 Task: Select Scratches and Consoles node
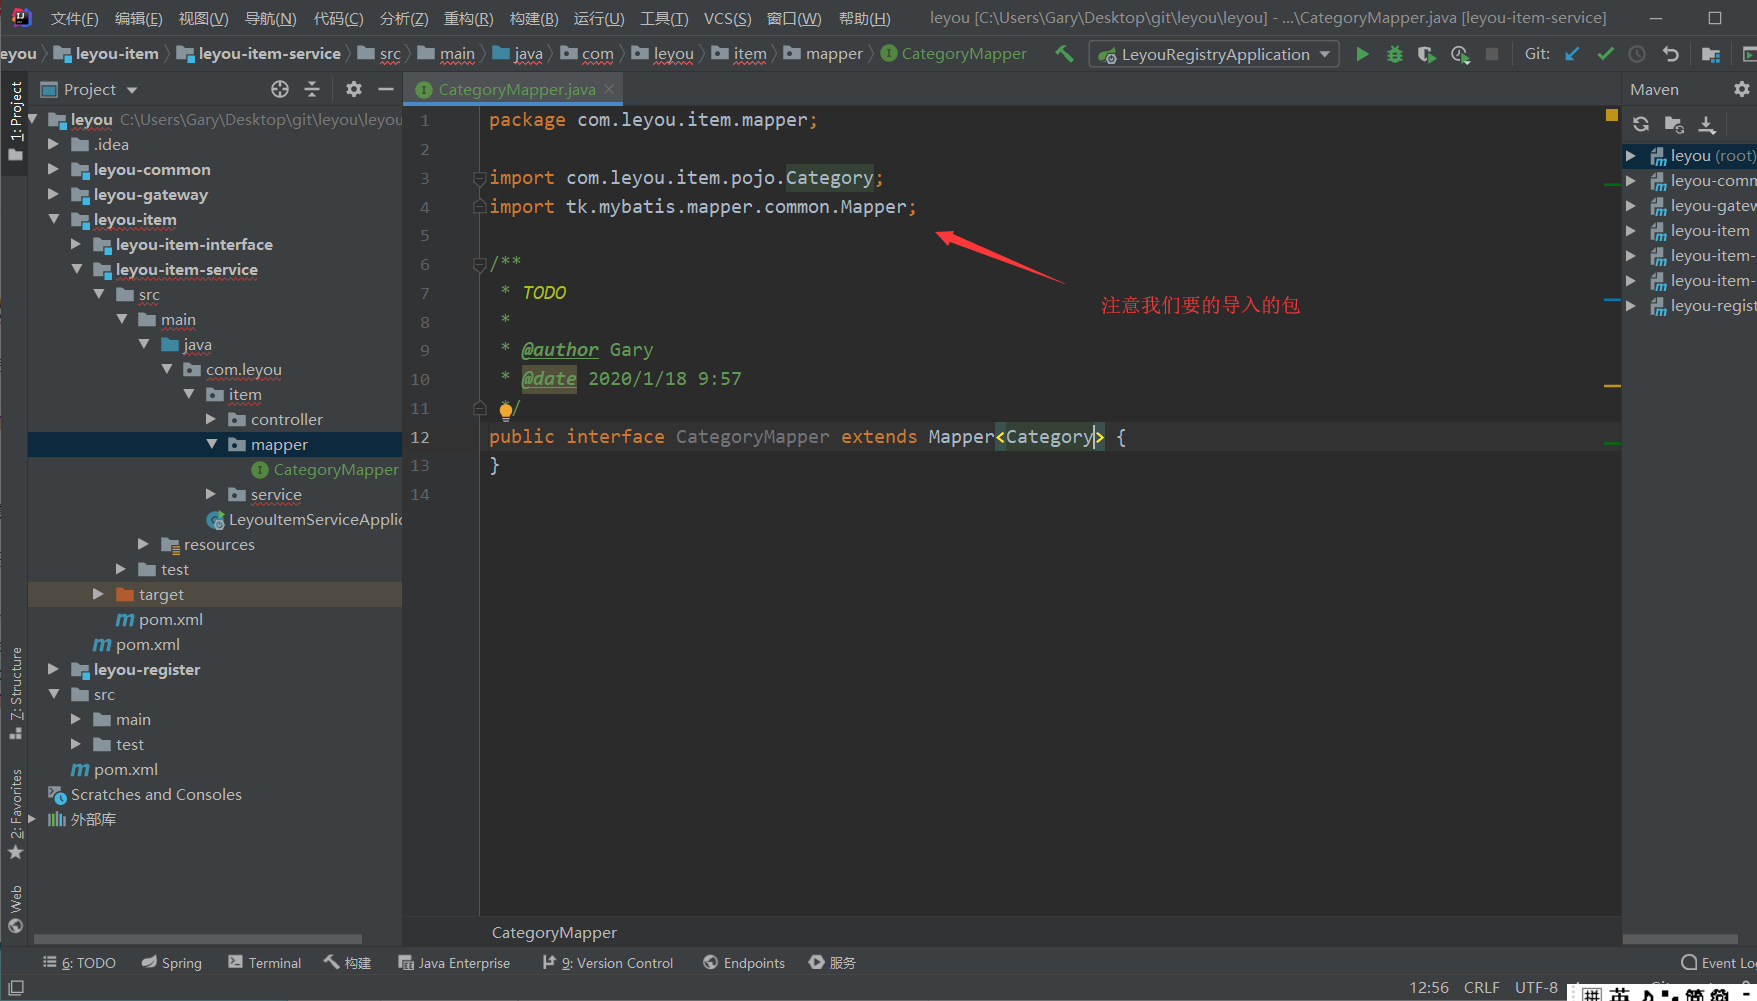(x=146, y=794)
